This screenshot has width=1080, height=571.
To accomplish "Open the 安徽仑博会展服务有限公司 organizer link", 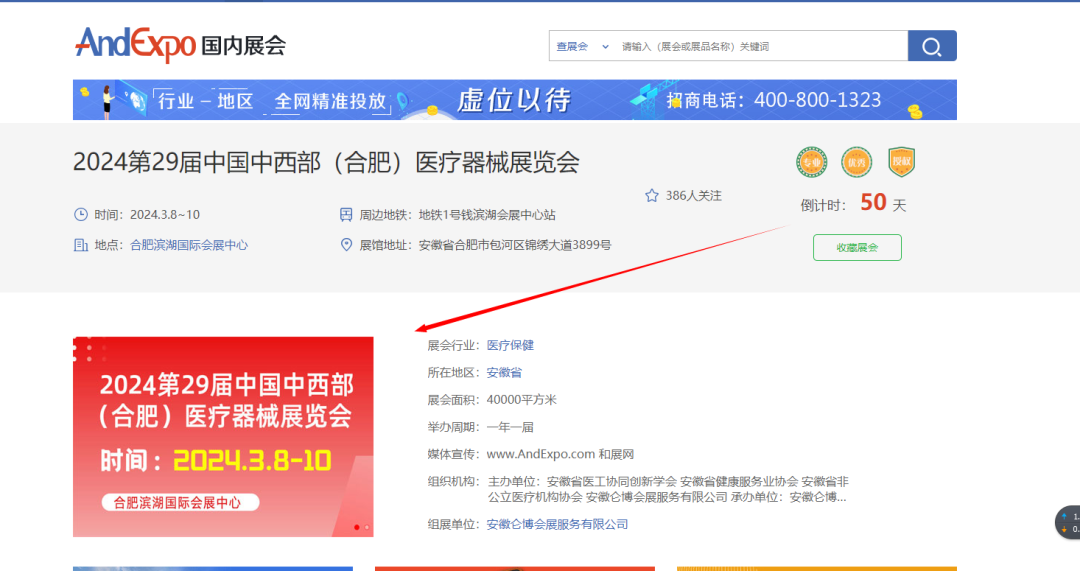I will point(557,524).
